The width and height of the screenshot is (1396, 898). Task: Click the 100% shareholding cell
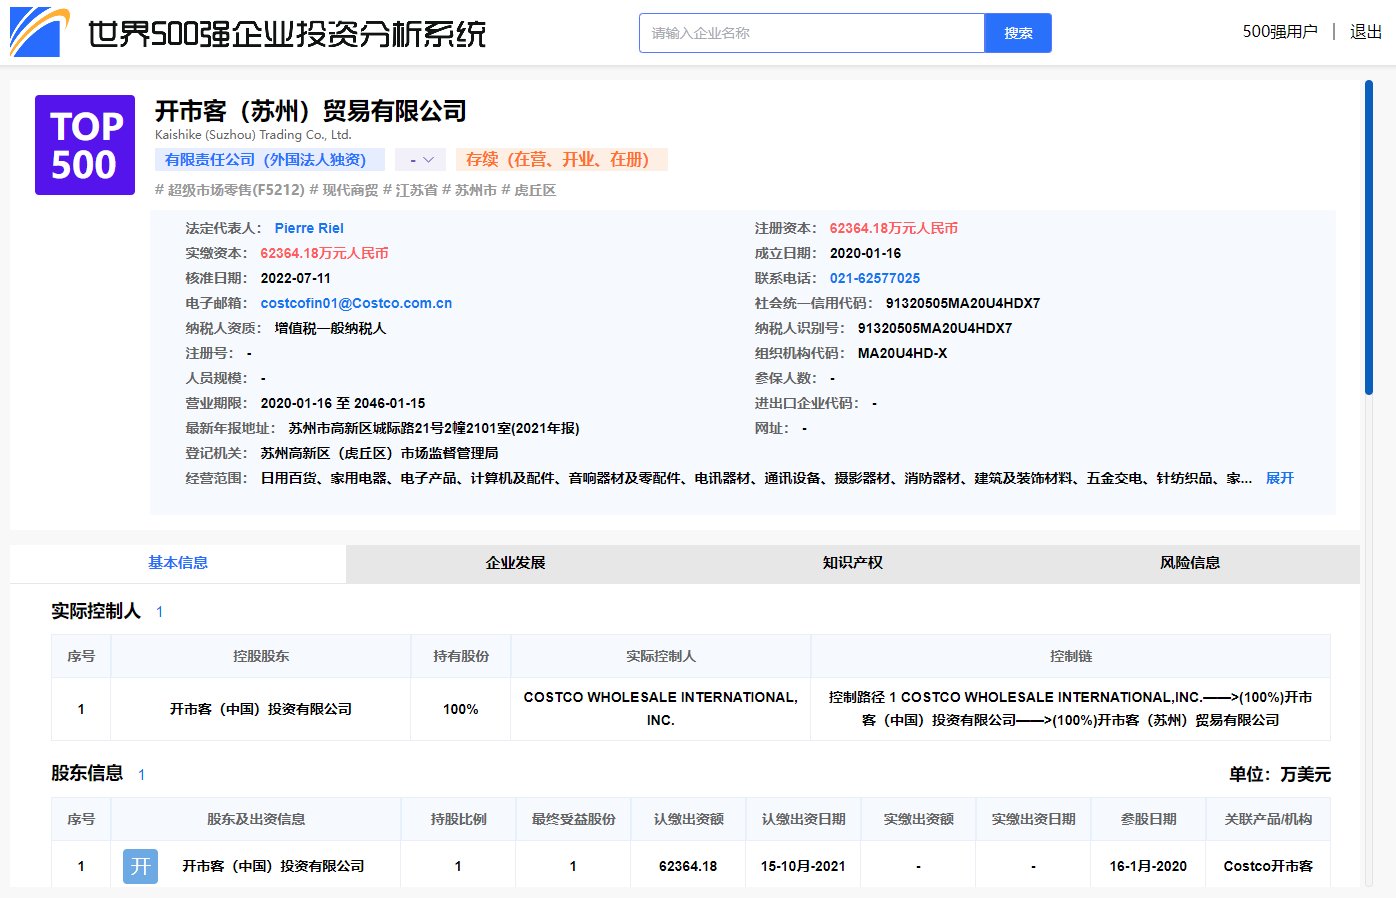[461, 709]
